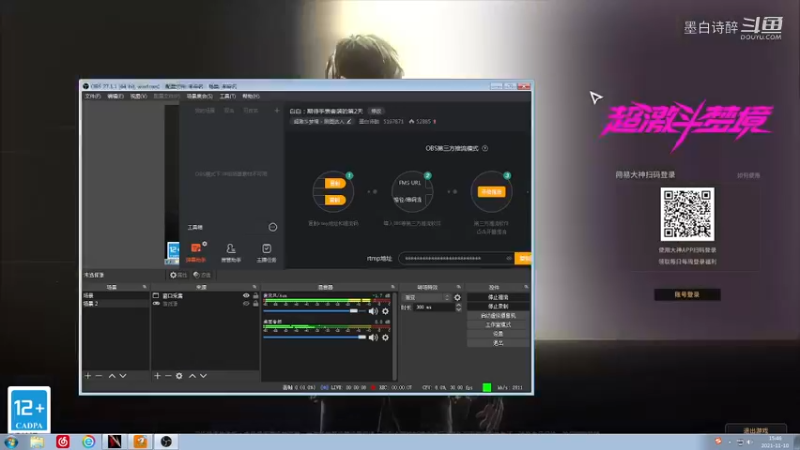Reveal rtmp address with eye icon
Screen dimensions: 800x450
click(509, 258)
